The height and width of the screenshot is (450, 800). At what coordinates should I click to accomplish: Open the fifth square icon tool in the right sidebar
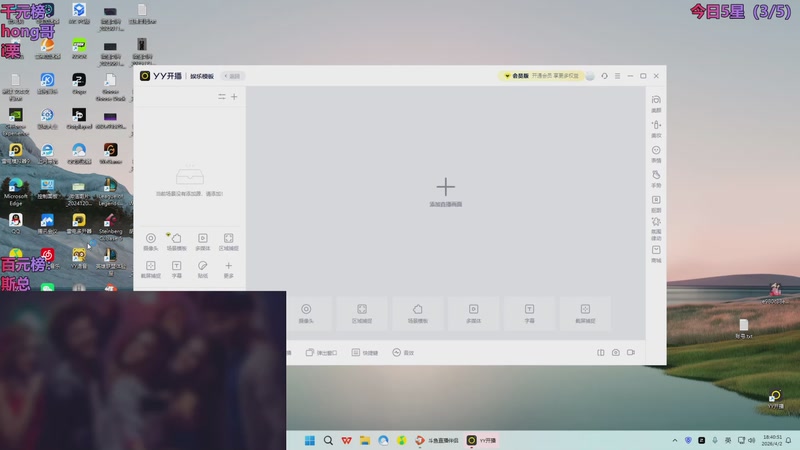656,204
